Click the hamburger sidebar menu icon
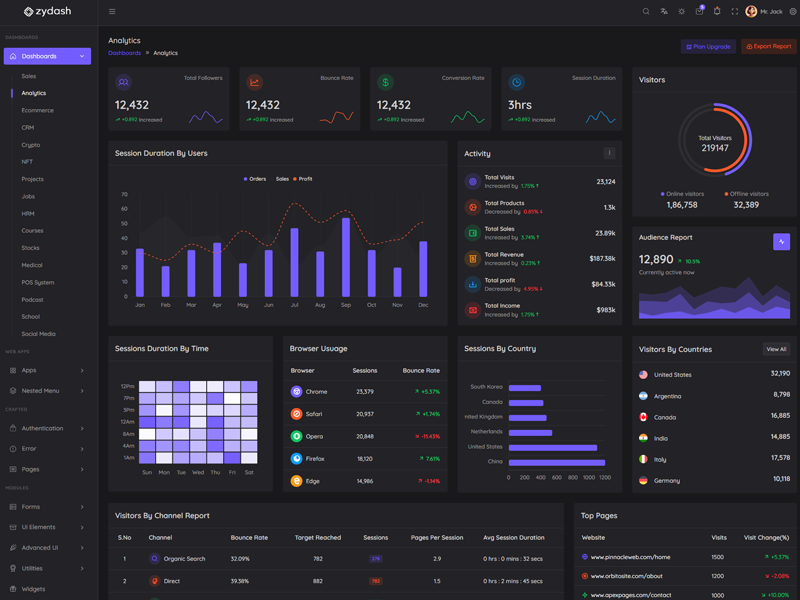This screenshot has height=600, width=800. (112, 12)
